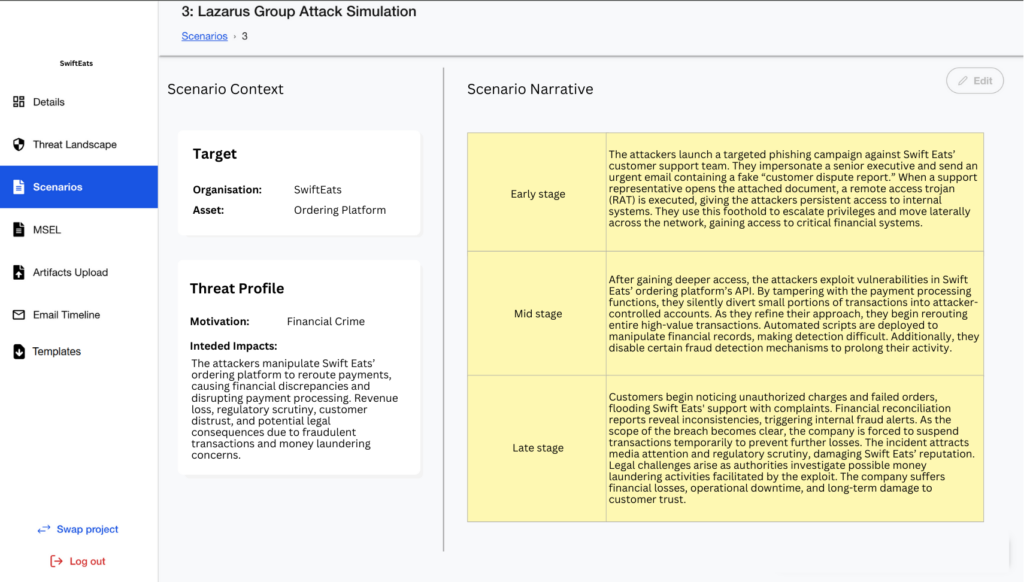Click the Threat Landscape shield icon
Viewport: 1024px width, 582px height.
18,145
